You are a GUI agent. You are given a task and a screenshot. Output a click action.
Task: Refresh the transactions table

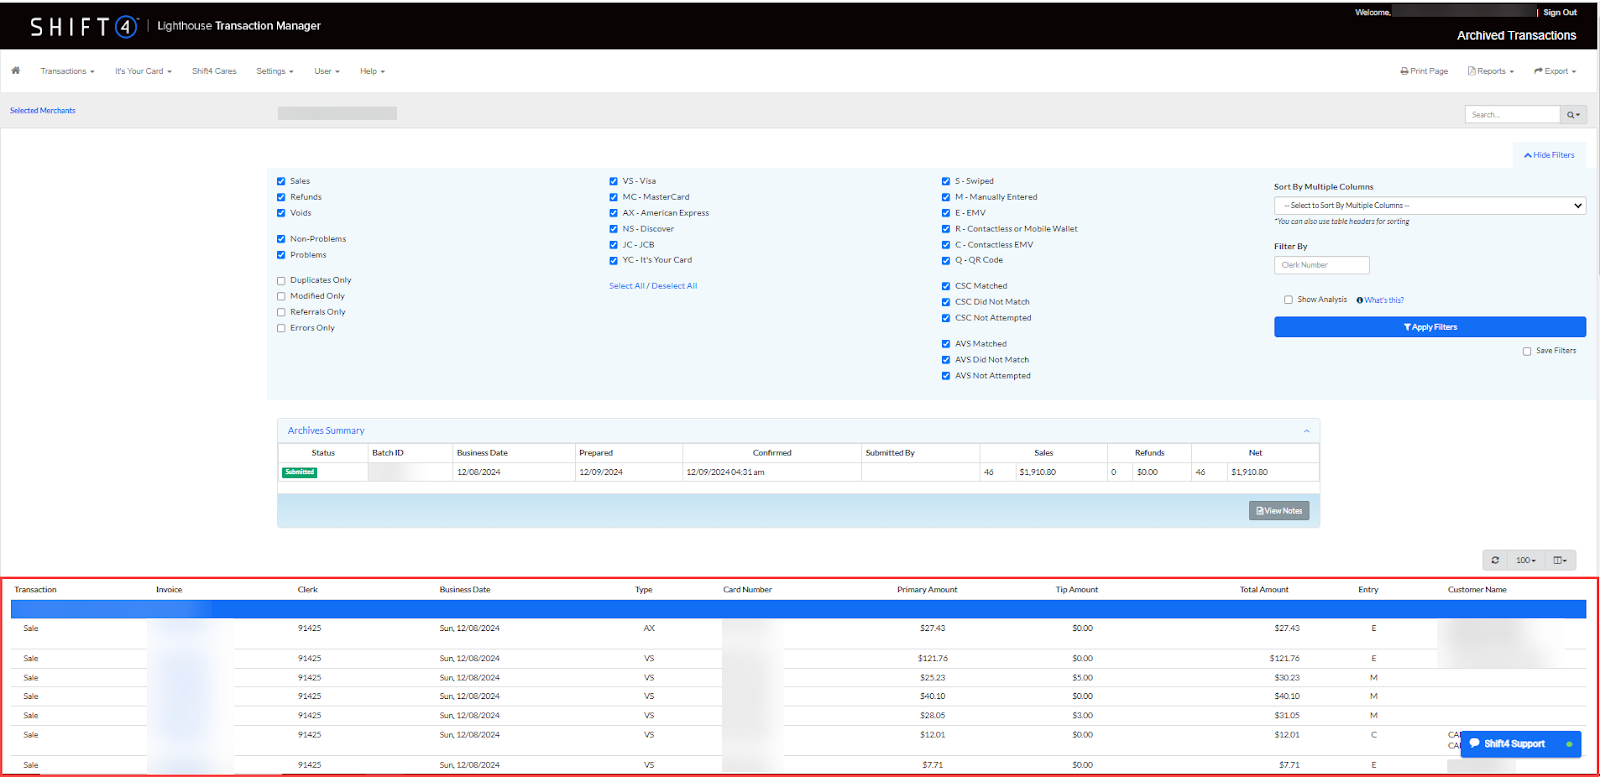tap(1495, 561)
